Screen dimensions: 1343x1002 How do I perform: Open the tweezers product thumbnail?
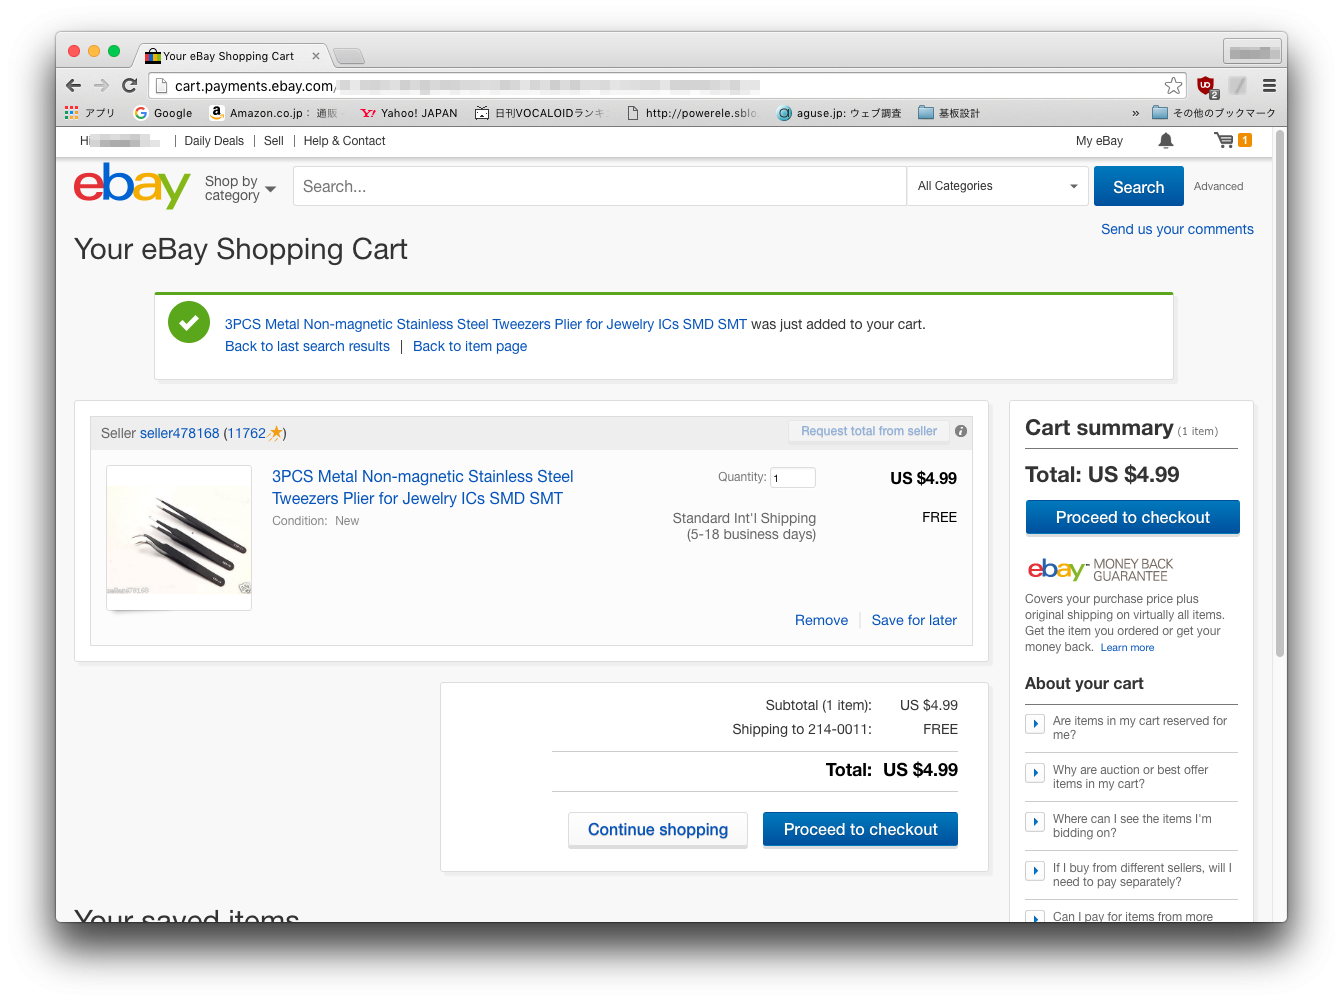pyautogui.click(x=179, y=538)
